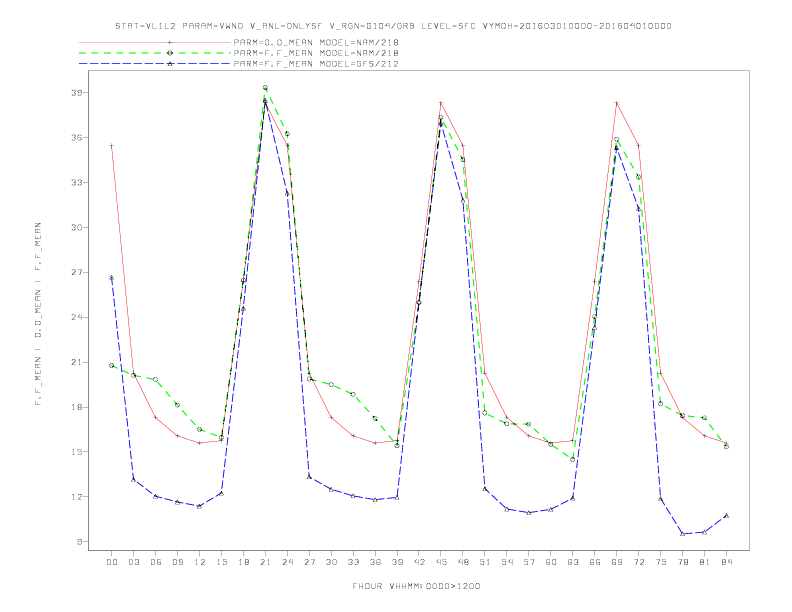792x612 pixels.
Task: Click the blue dashed legend line sample
Action: click(x=155, y=64)
